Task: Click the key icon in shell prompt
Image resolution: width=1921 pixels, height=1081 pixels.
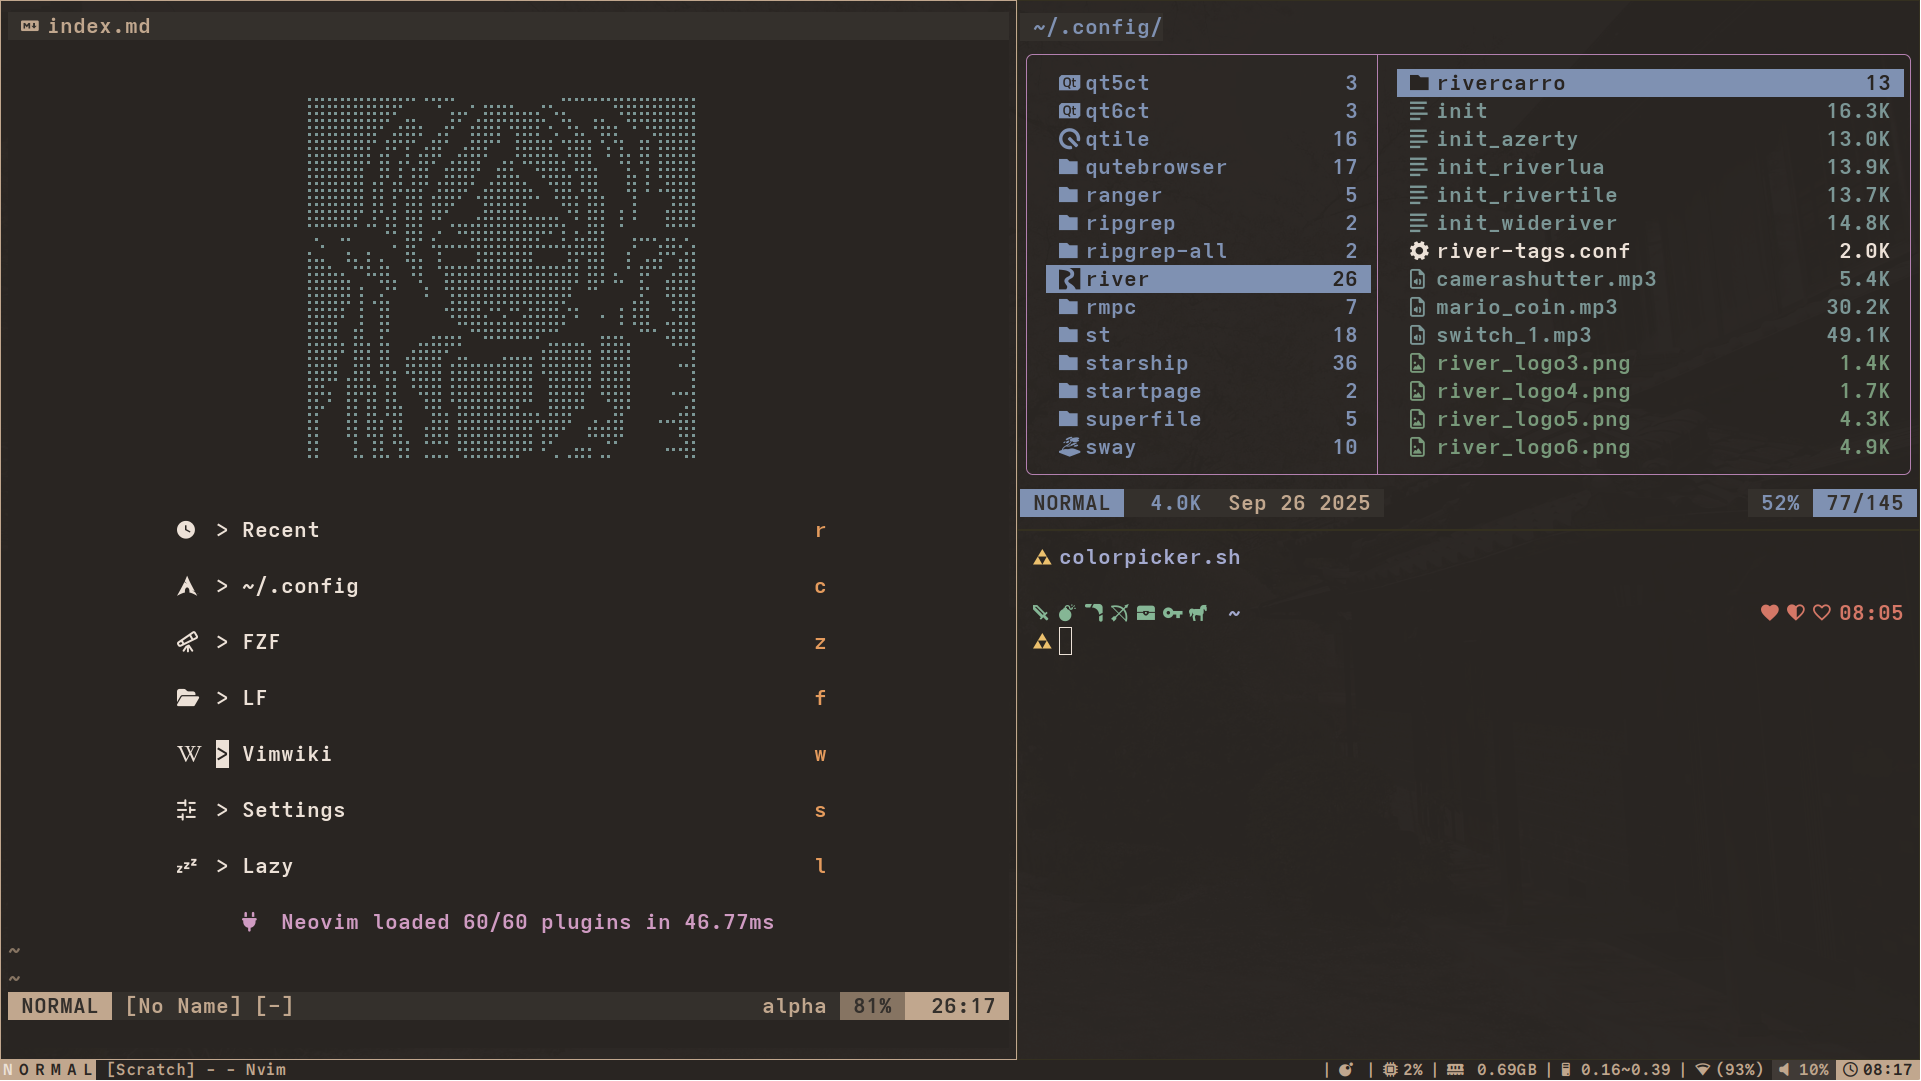Action: tap(1172, 613)
